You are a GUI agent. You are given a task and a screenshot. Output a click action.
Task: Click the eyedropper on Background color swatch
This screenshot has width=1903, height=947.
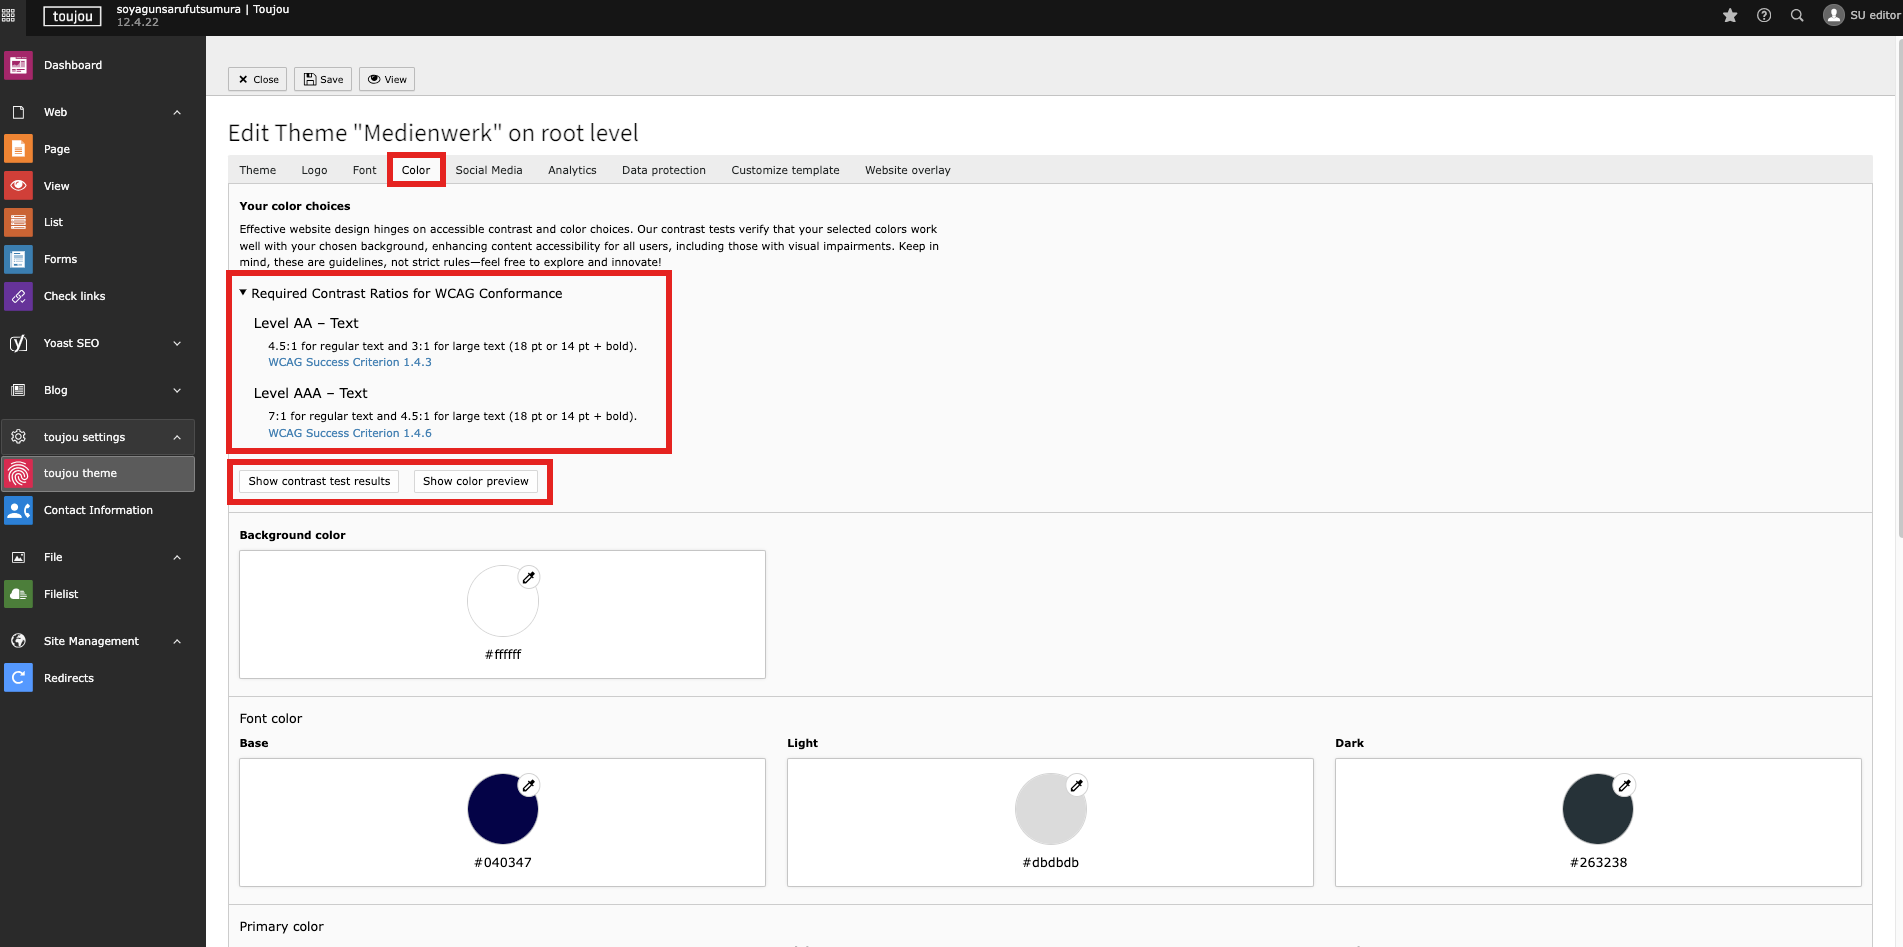529,577
